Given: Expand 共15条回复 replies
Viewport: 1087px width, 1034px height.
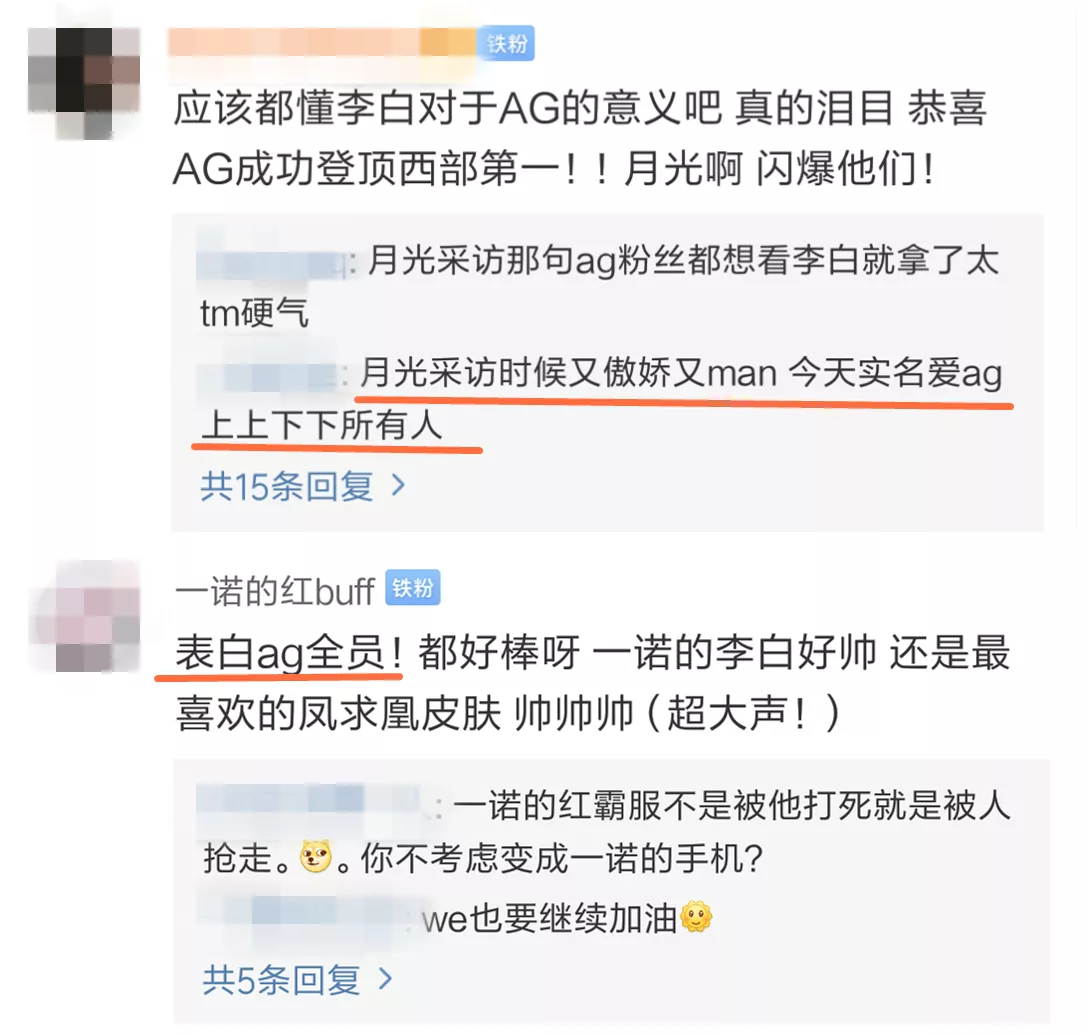Looking at the screenshot, I should tap(303, 486).
